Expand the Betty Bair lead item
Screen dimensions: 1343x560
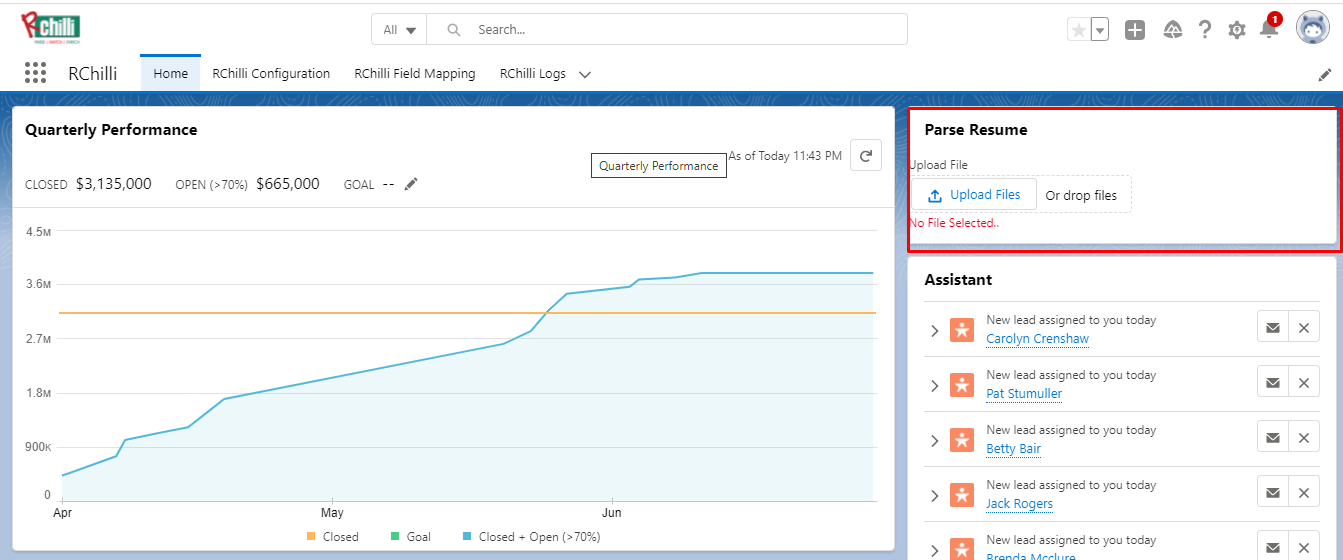934,441
